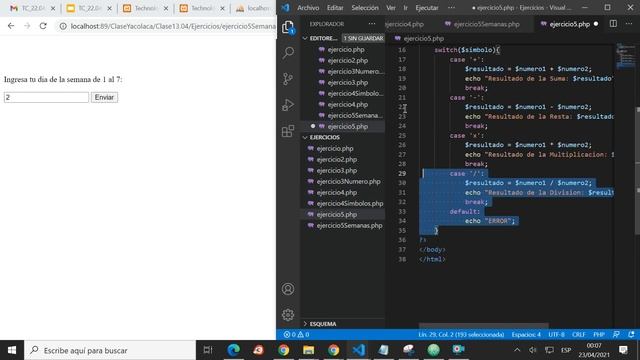Split the editor to the right
This screenshot has width=640, height=360.
(613, 24)
